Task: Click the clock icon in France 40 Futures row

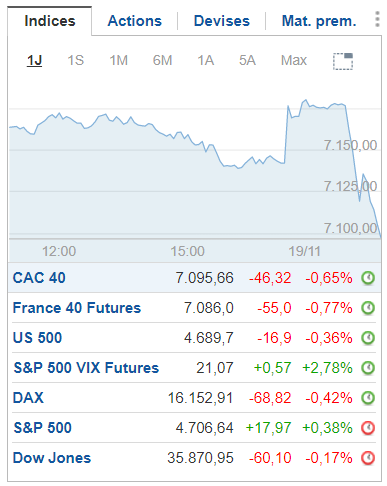Action: (x=368, y=308)
